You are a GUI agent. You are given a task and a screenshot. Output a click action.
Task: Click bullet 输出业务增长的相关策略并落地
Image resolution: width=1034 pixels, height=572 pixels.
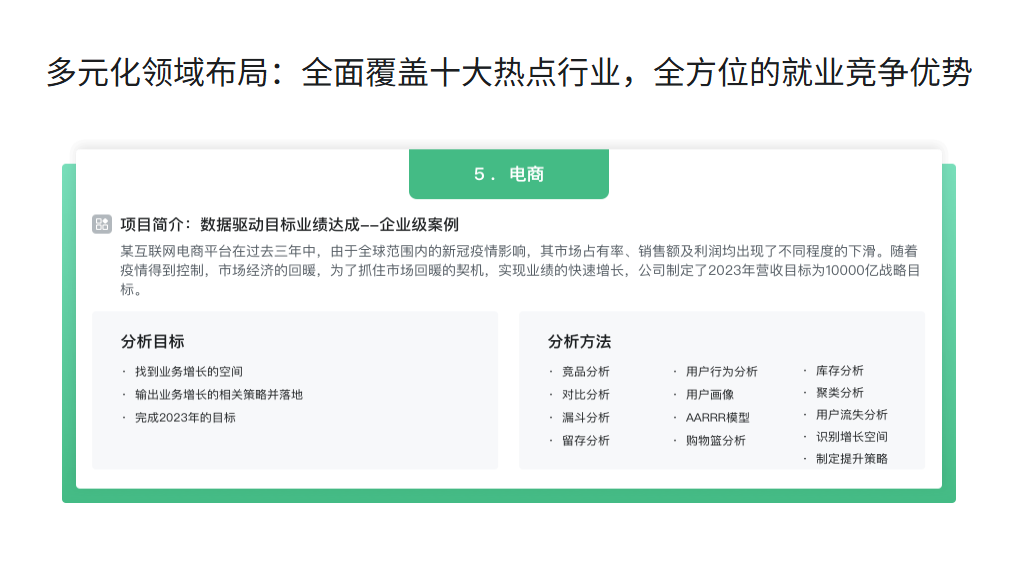point(218,394)
